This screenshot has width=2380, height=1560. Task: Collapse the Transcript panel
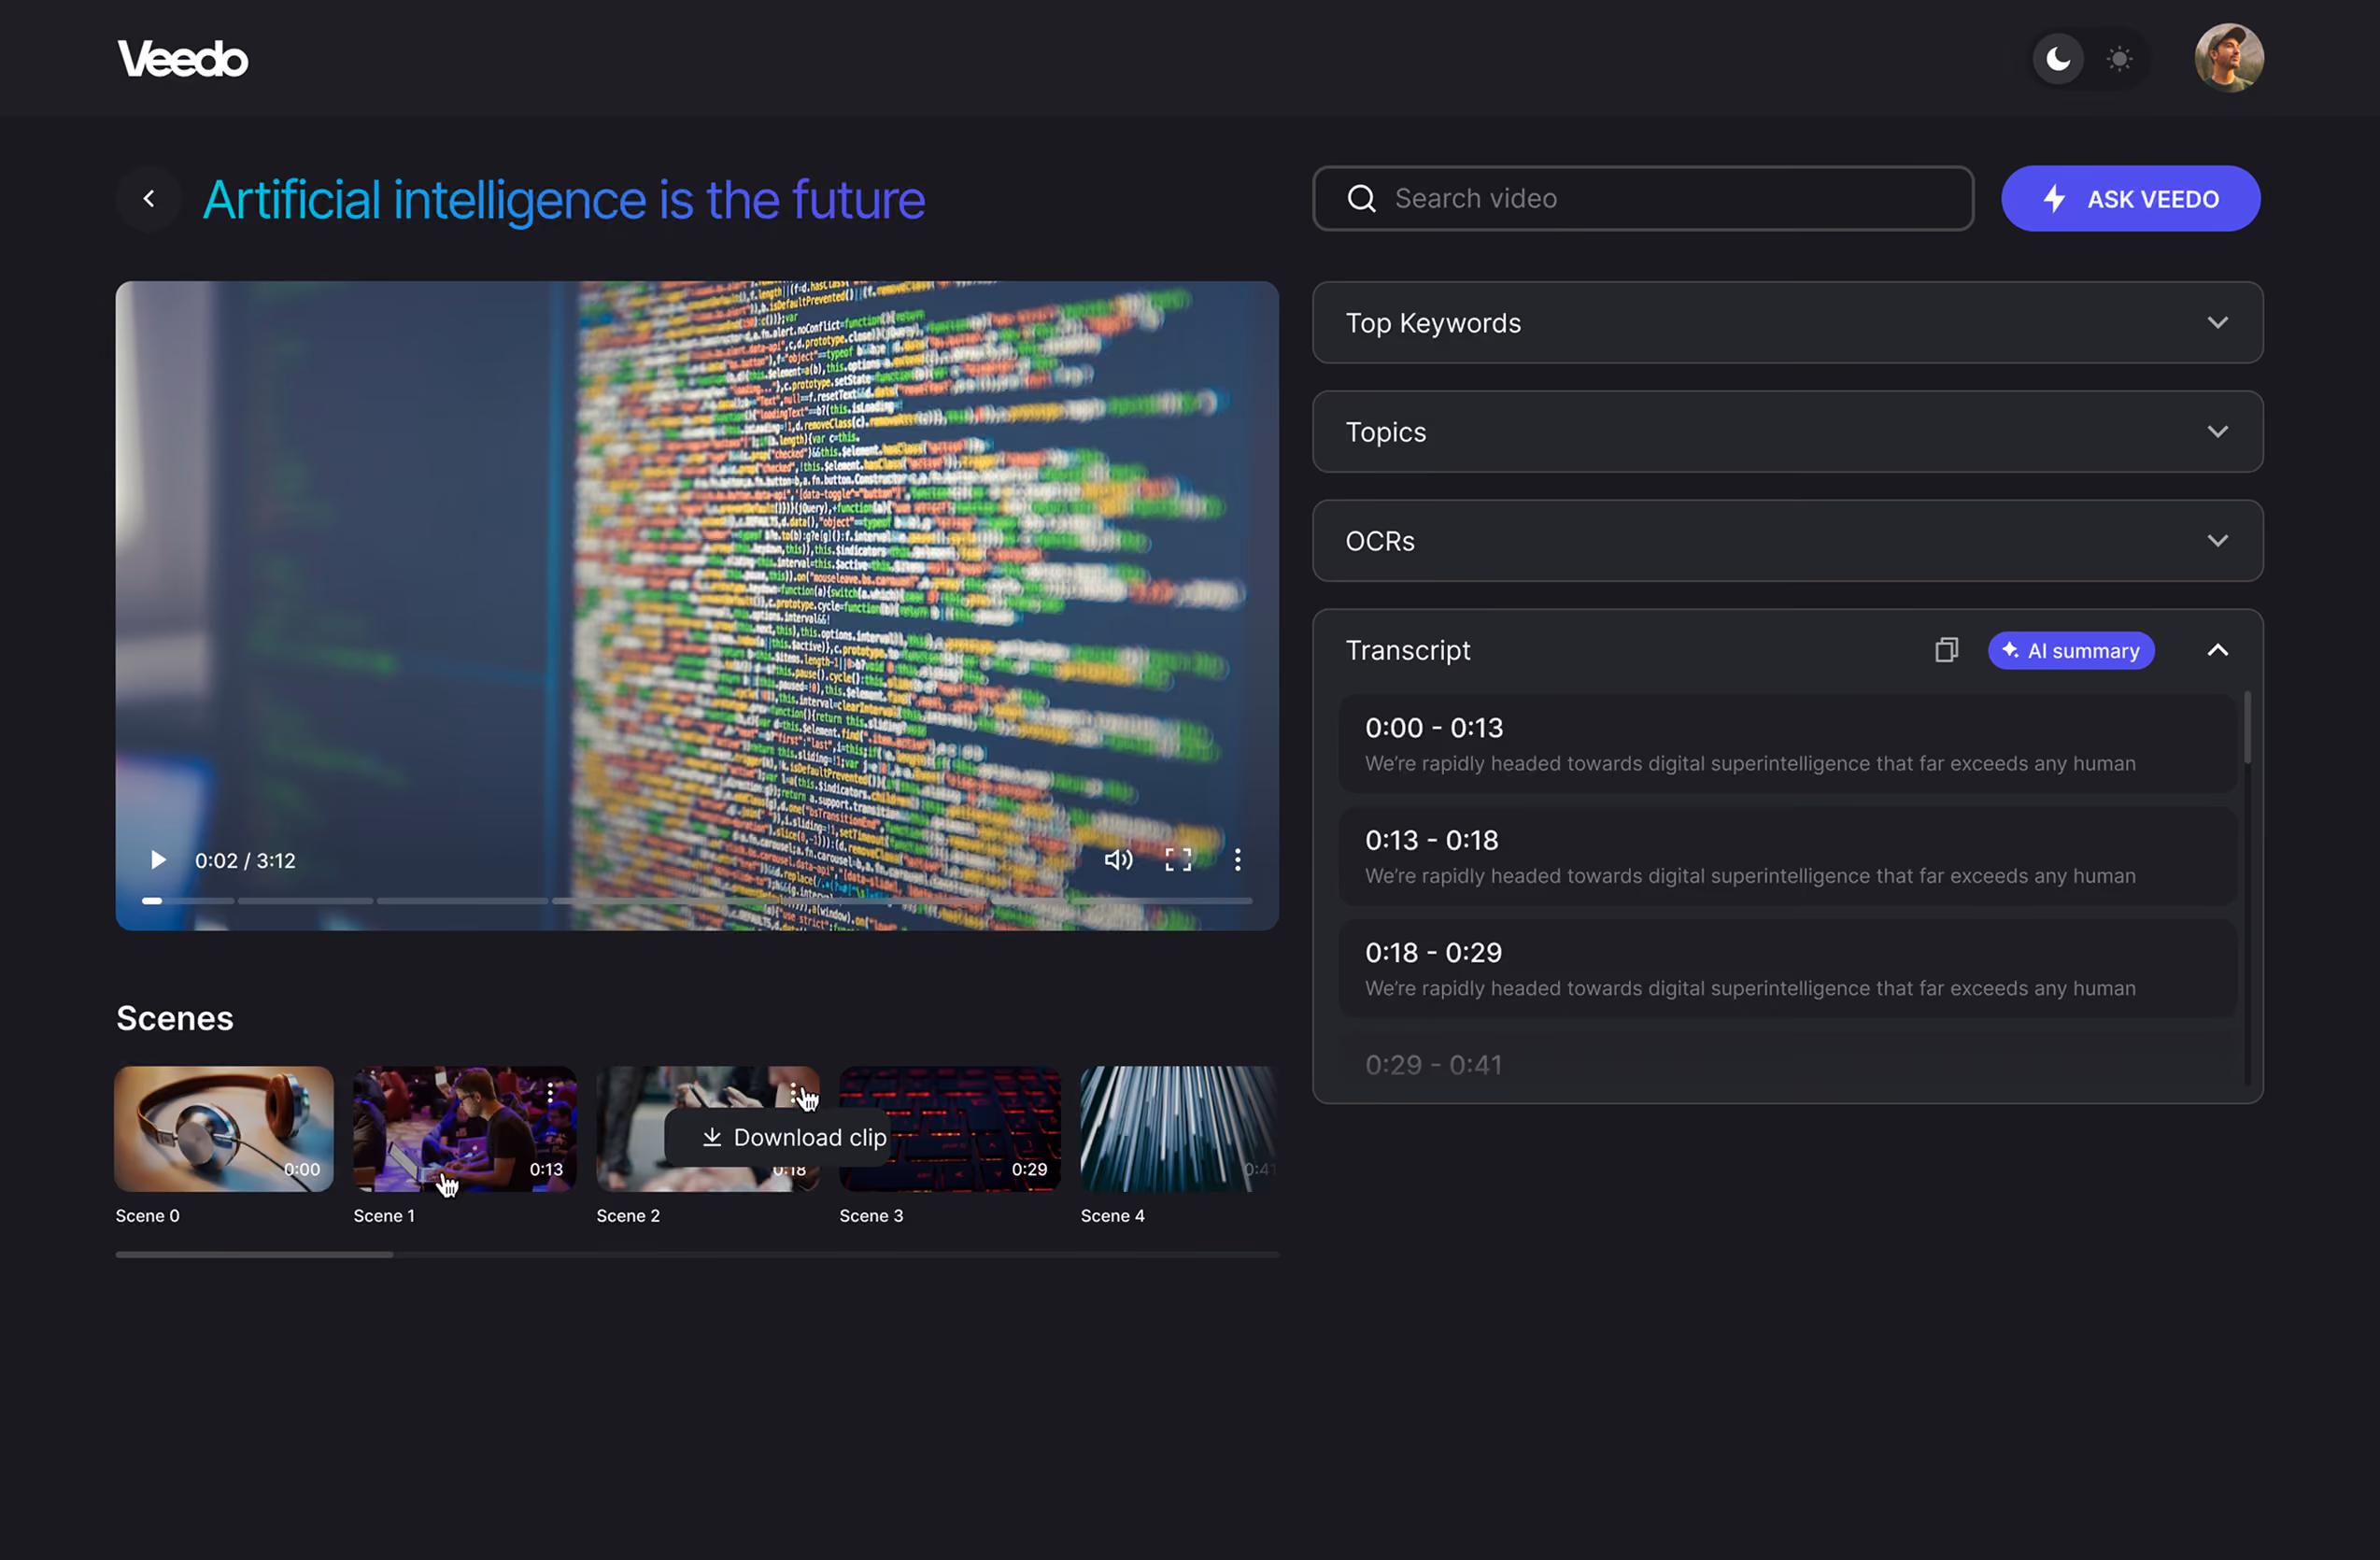[2218, 650]
